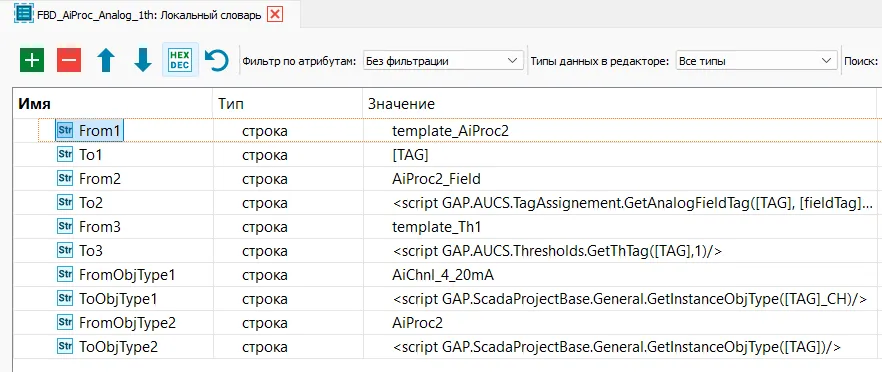Click Str icon of To1 row
882x372 pixels.
pyautogui.click(x=66, y=155)
